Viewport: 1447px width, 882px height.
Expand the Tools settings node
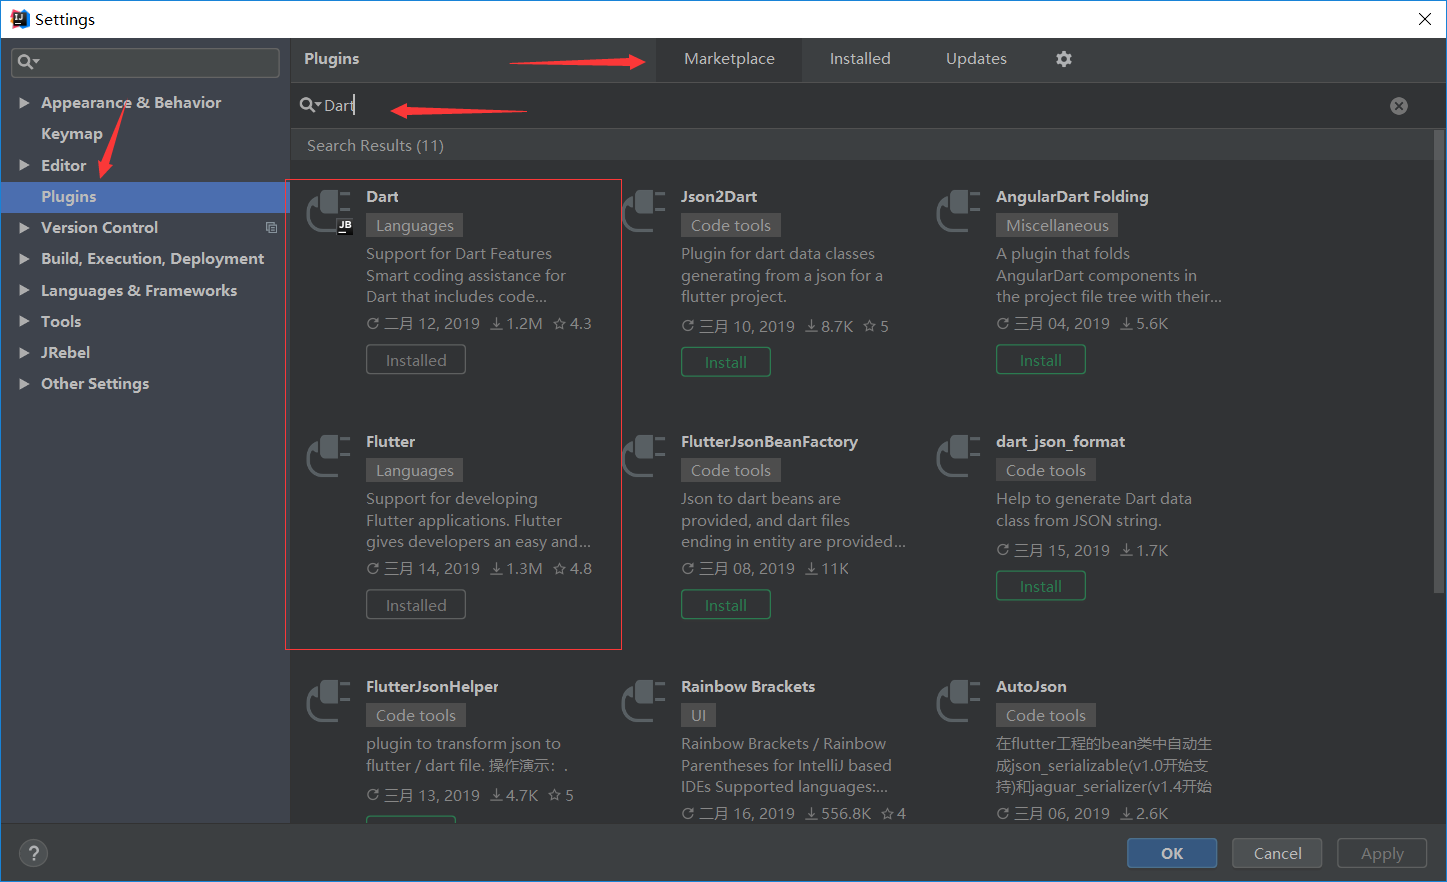tap(24, 322)
